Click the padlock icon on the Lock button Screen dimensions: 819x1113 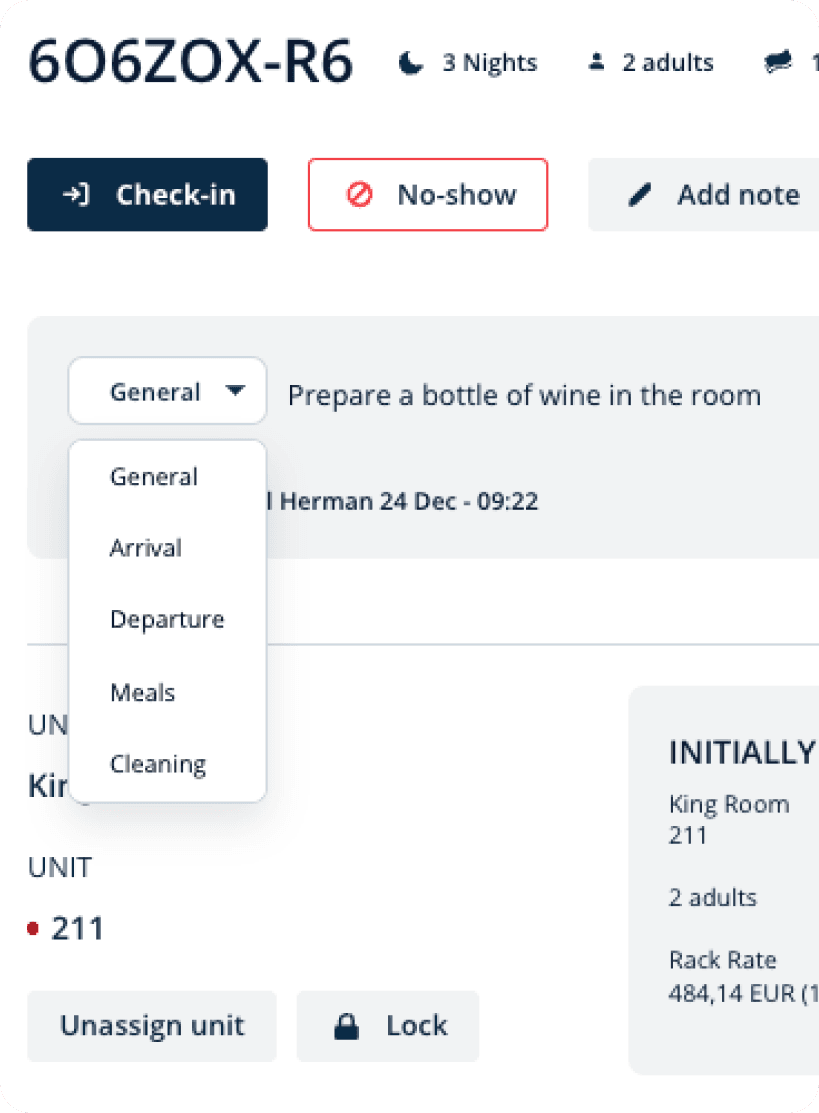(x=346, y=1026)
